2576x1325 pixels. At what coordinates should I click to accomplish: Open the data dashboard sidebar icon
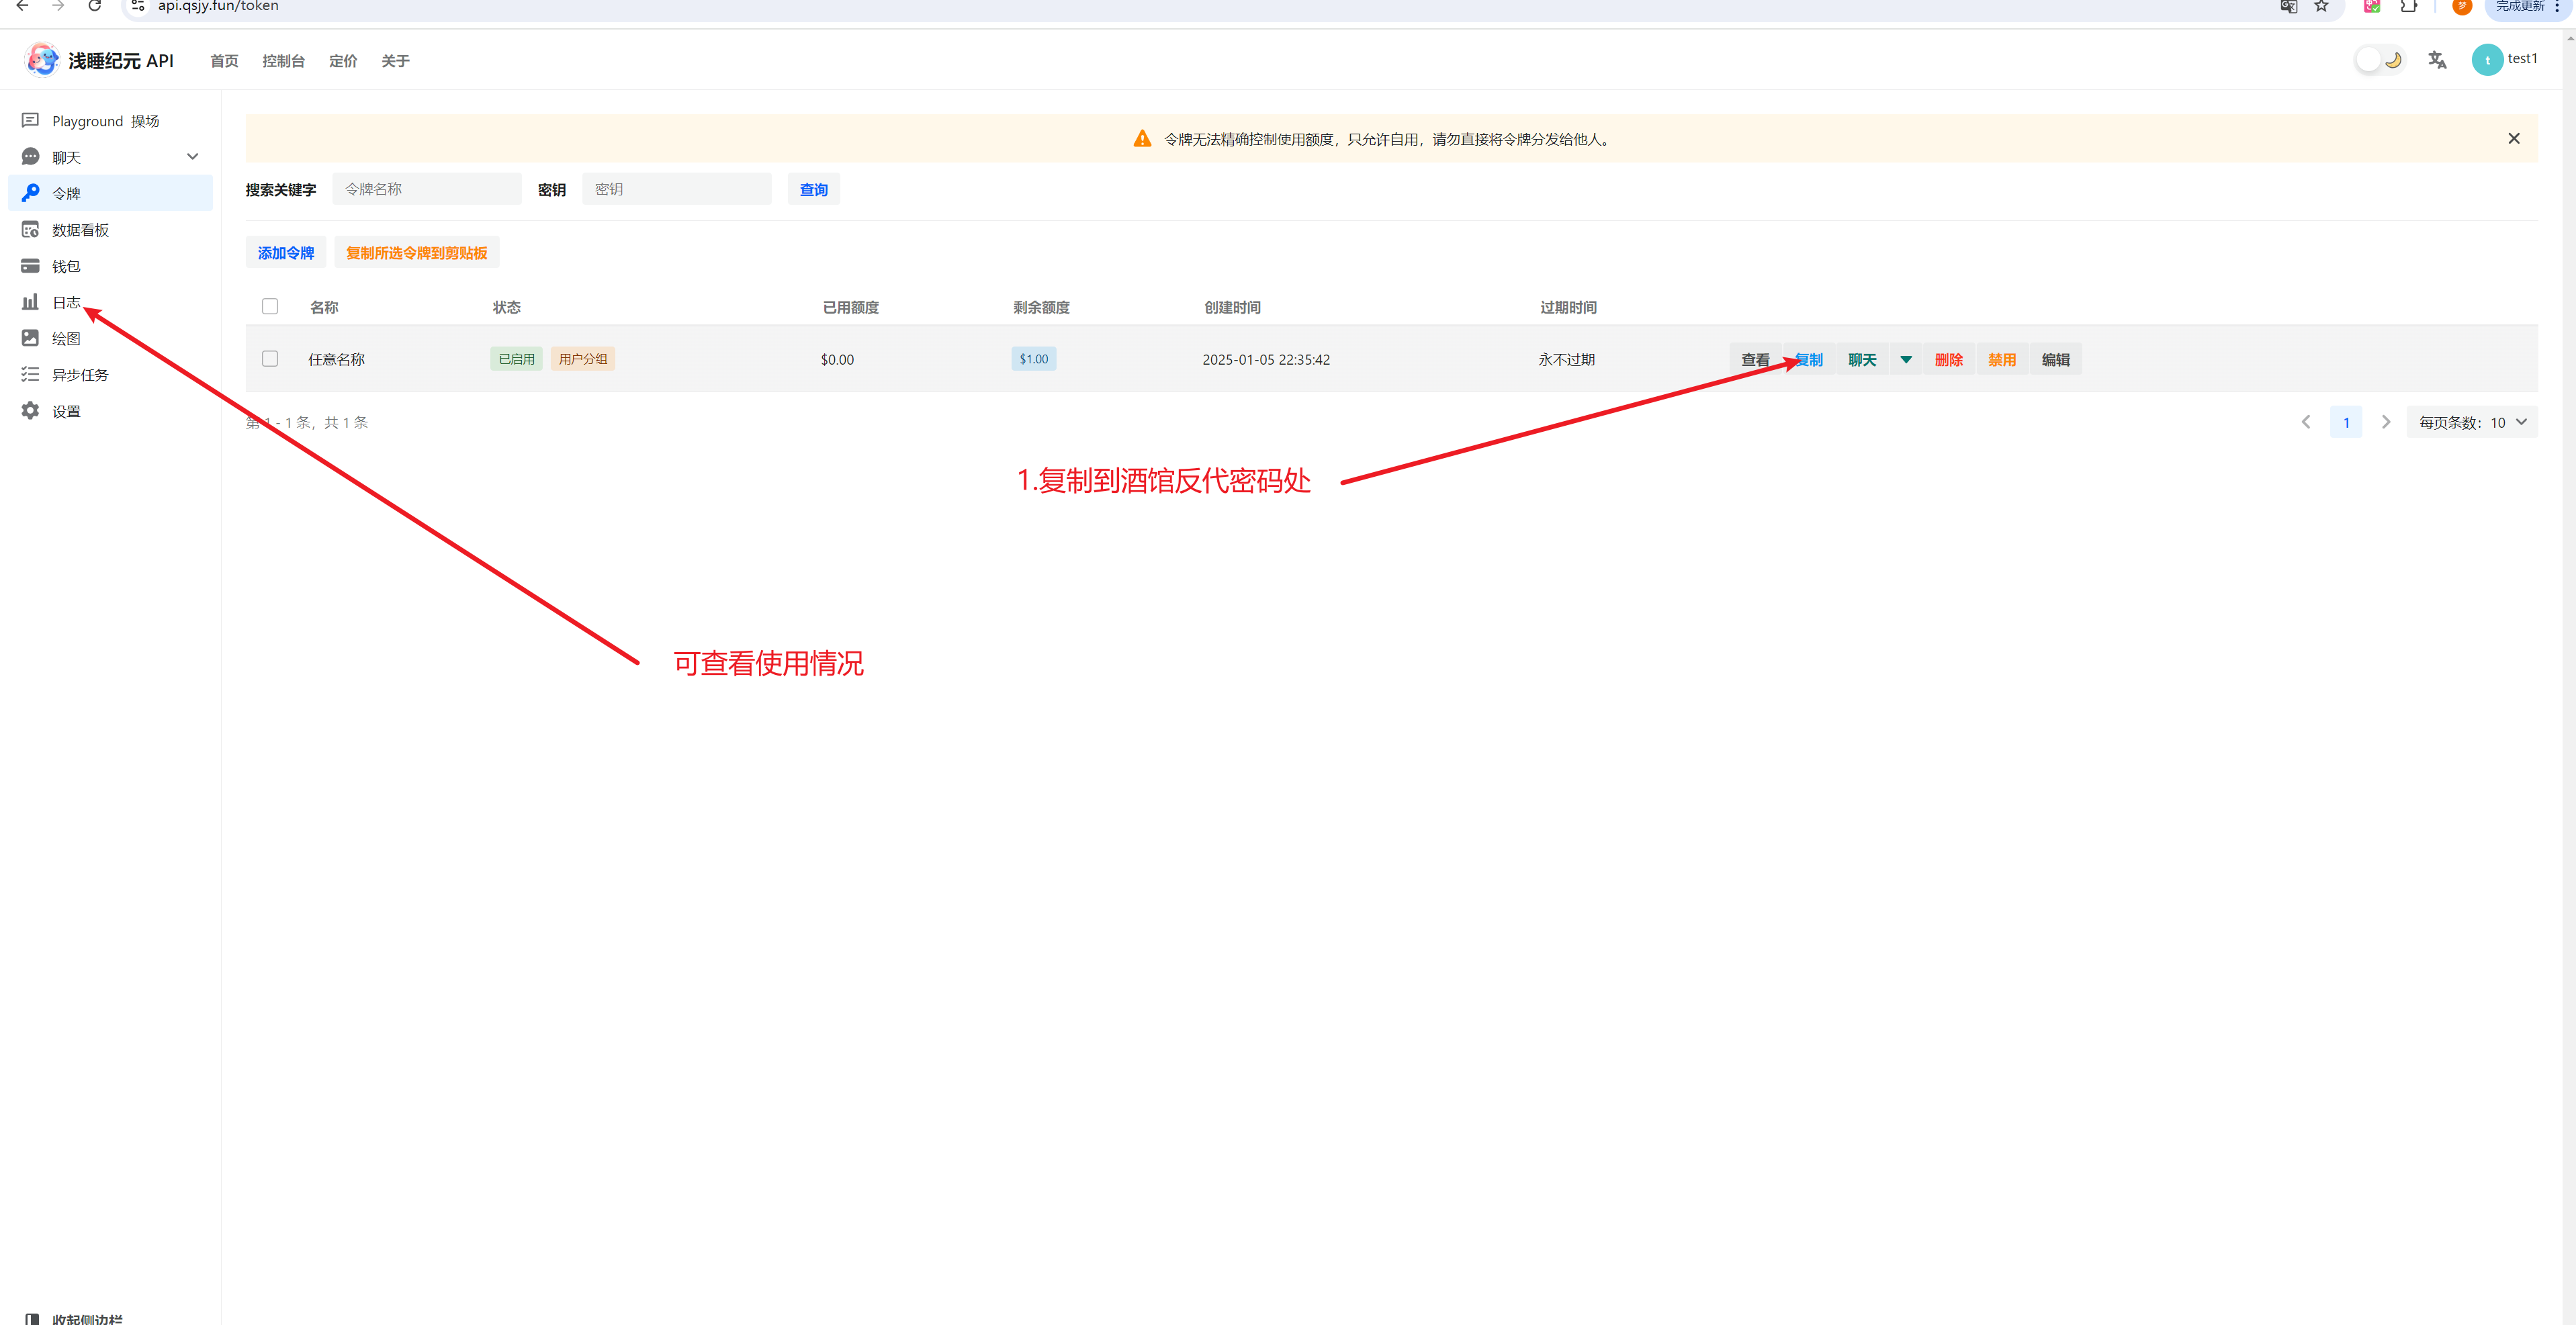30,230
